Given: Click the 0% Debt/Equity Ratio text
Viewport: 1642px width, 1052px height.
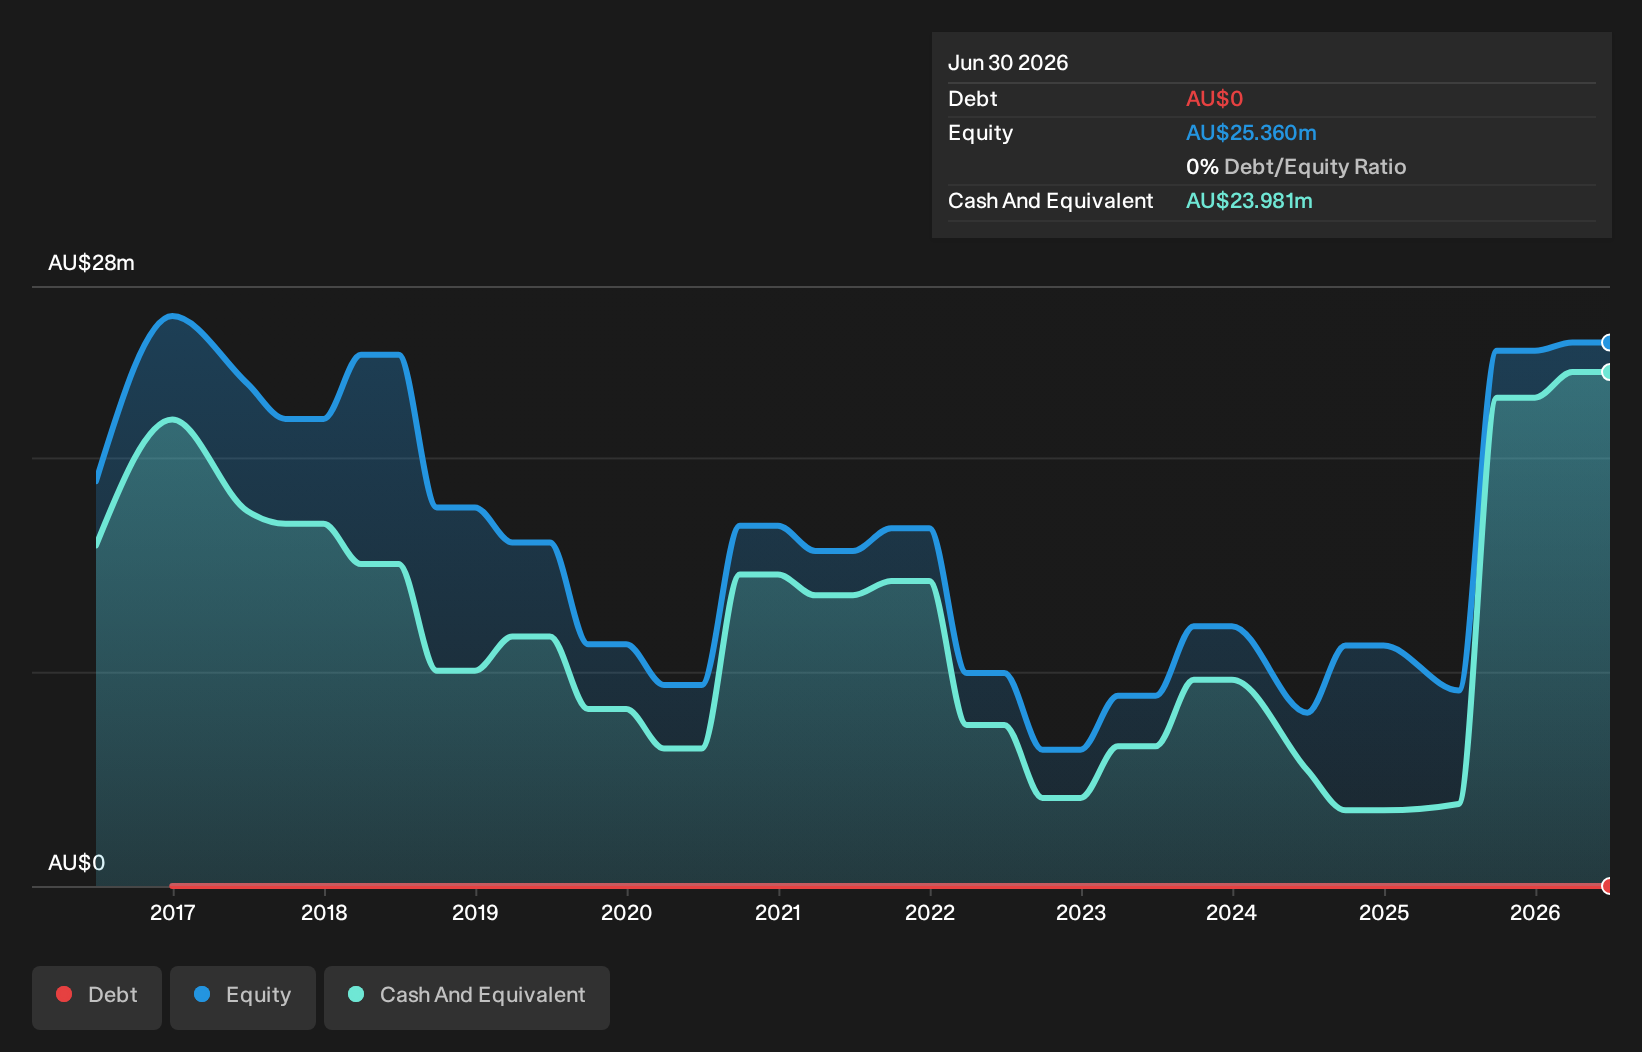Looking at the screenshot, I should pyautogui.click(x=1296, y=167).
